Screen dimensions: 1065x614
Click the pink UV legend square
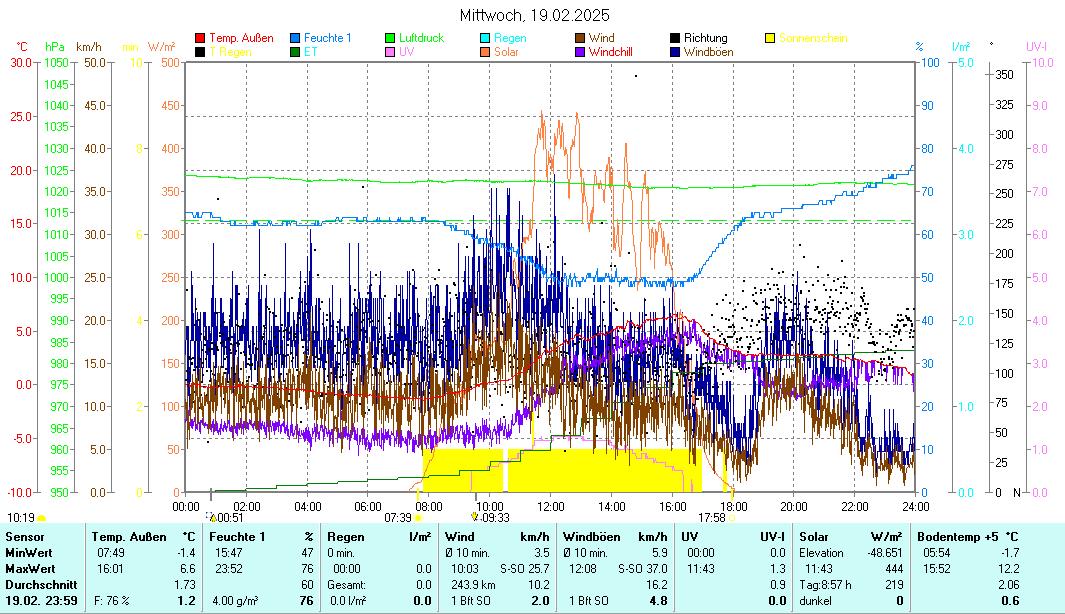click(391, 51)
